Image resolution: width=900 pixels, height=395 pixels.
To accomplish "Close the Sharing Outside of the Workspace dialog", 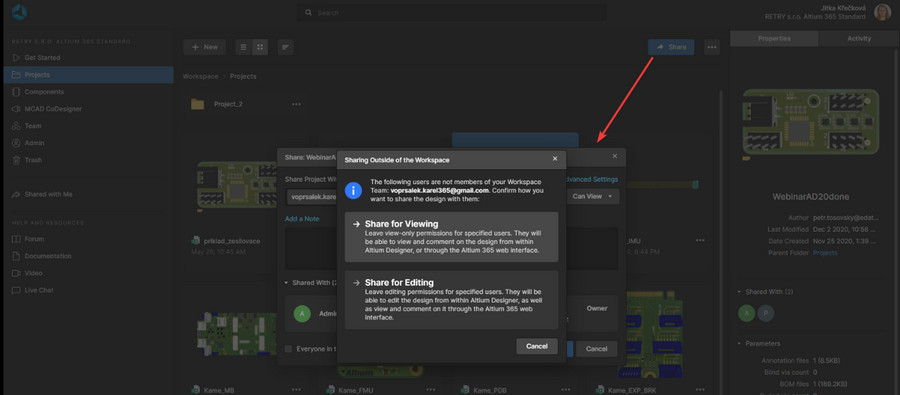I will click(x=554, y=159).
